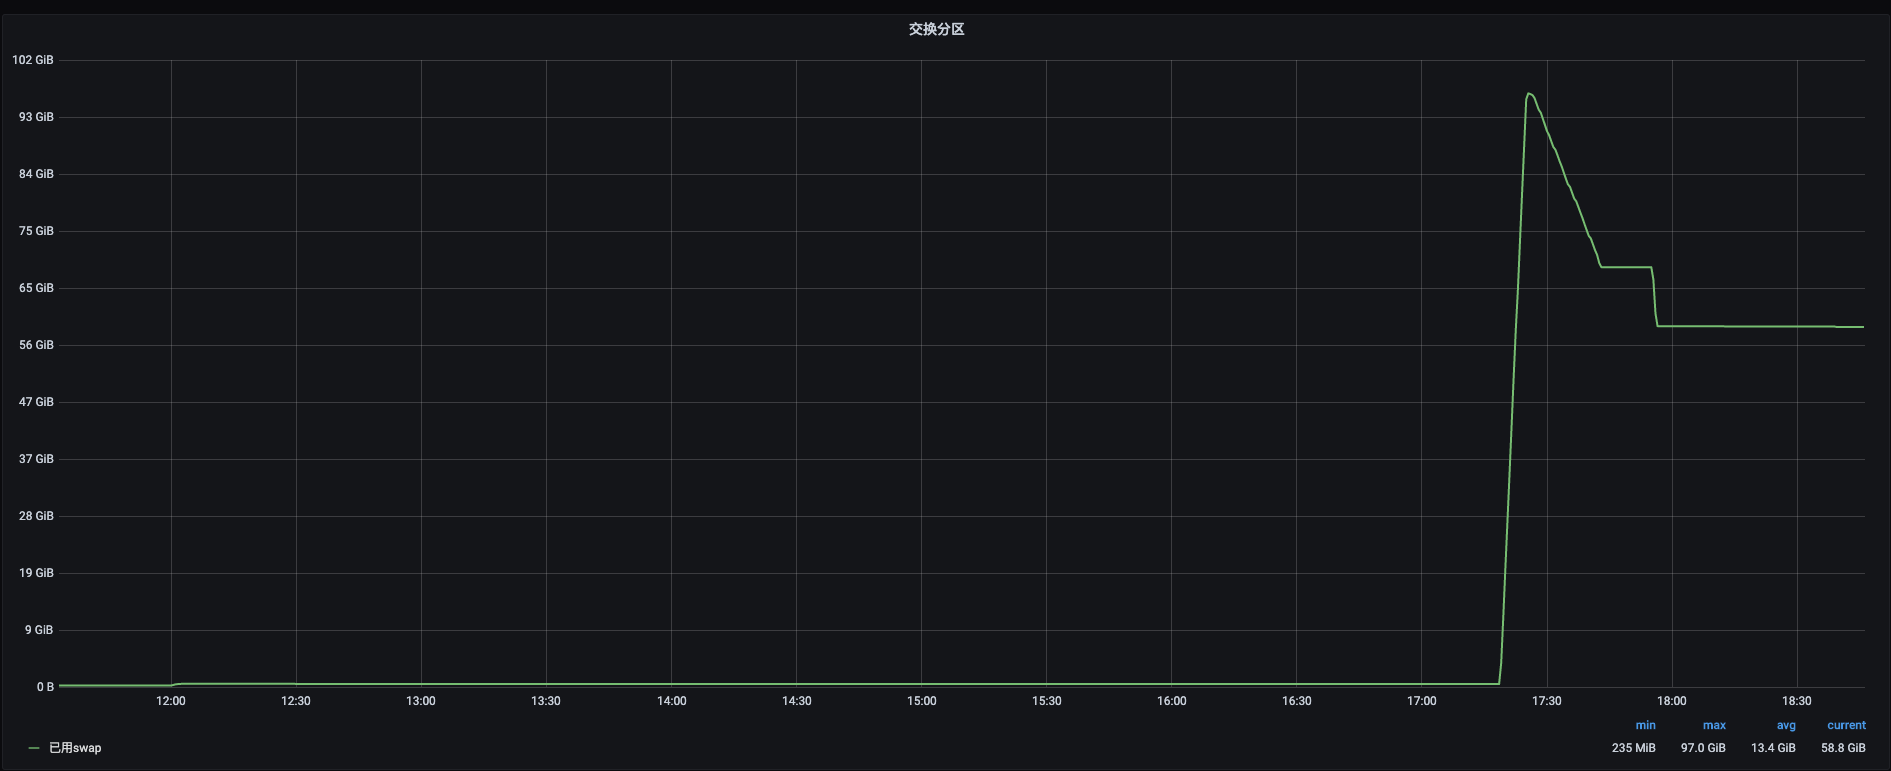Click the 18:30 time axis label

tap(1797, 701)
